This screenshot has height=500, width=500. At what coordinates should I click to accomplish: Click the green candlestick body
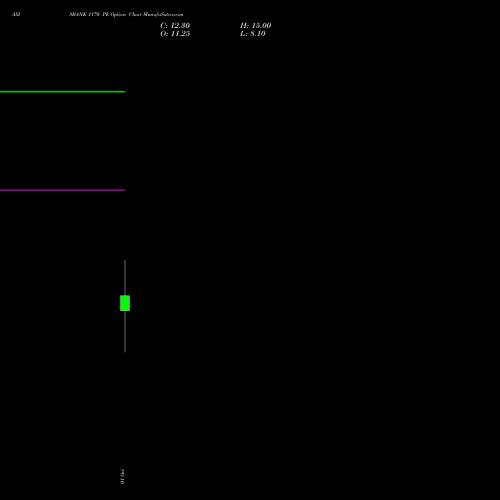tap(125, 303)
